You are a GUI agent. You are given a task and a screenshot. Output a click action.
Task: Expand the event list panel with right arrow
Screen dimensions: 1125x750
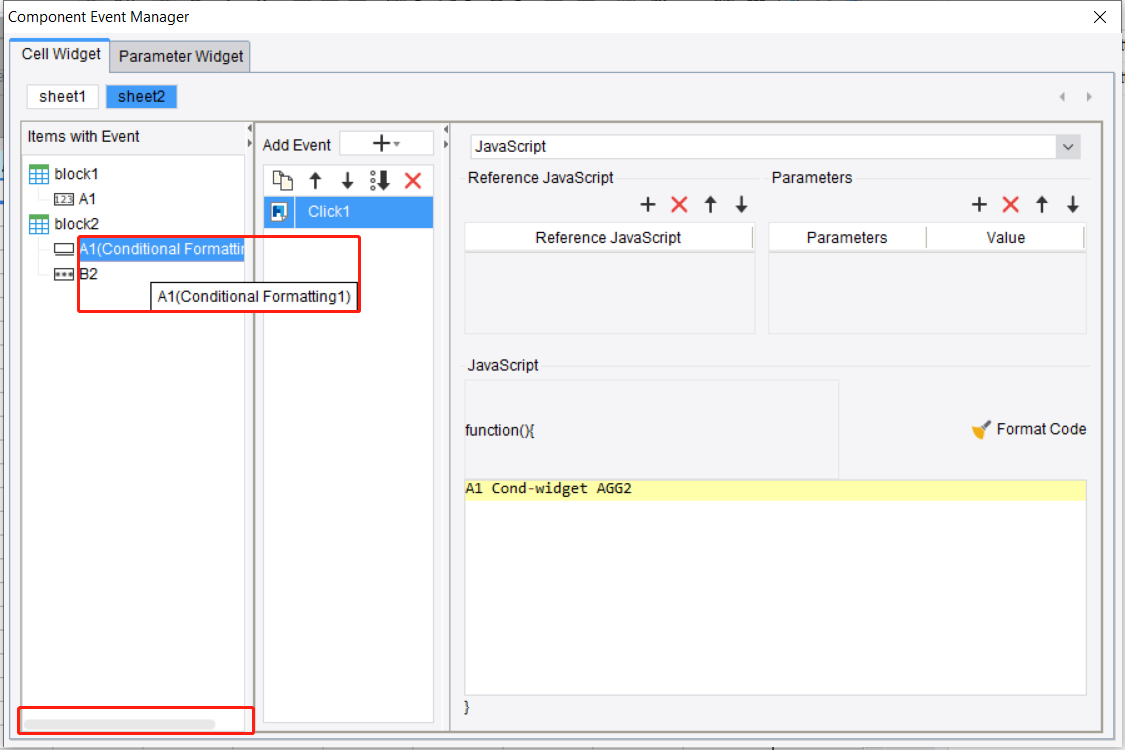click(x=446, y=144)
